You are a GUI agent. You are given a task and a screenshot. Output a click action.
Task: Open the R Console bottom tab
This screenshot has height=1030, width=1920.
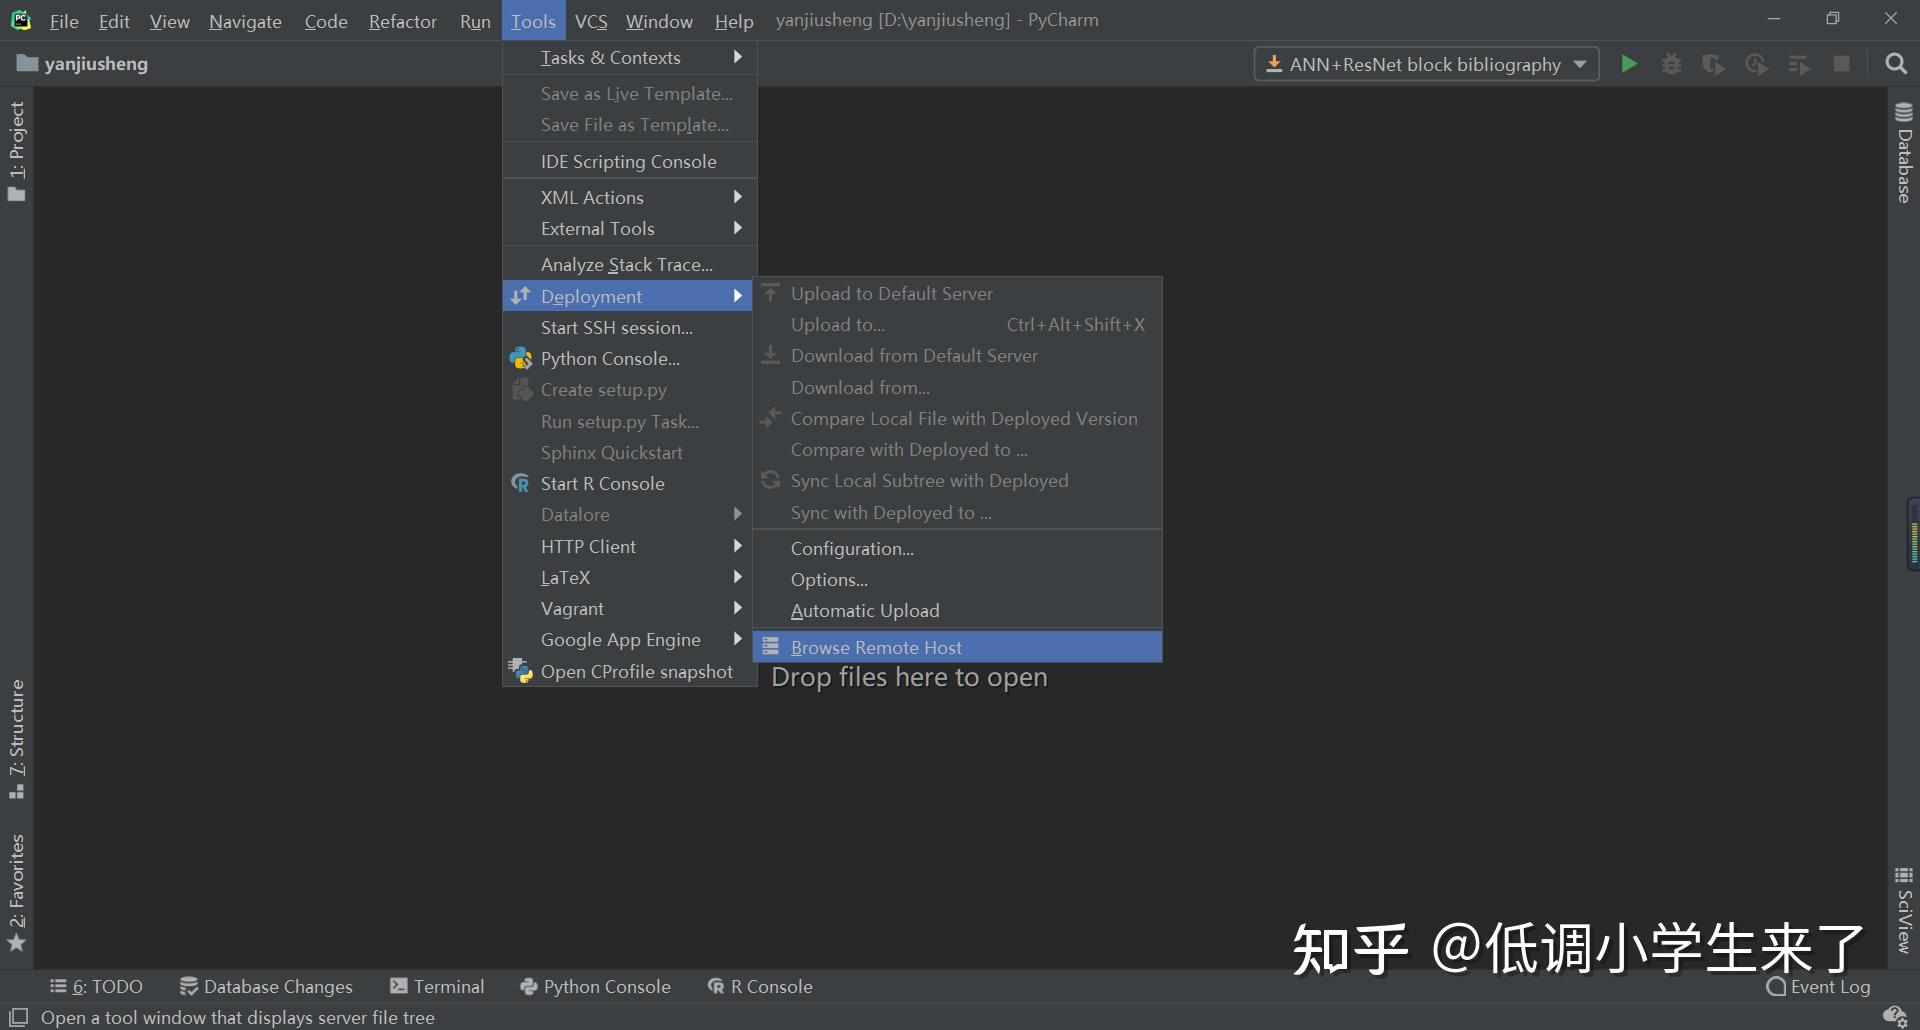click(760, 987)
